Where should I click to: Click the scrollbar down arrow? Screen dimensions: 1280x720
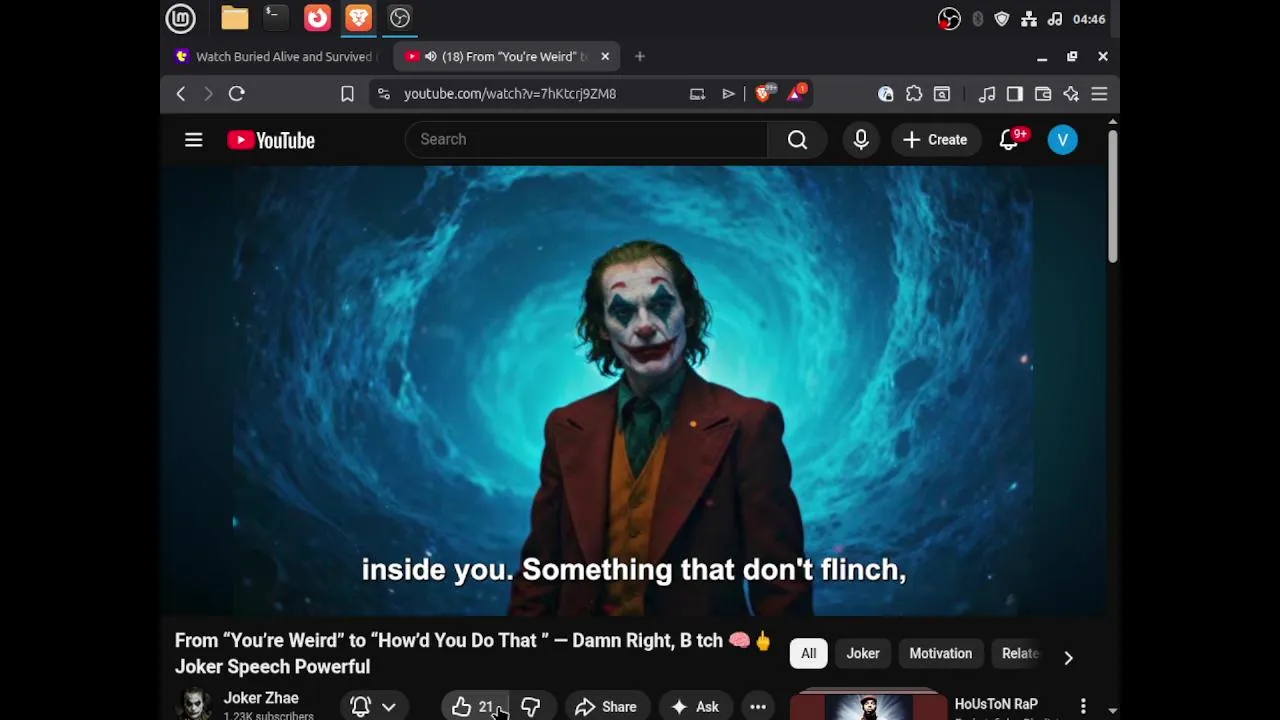pos(1112,710)
